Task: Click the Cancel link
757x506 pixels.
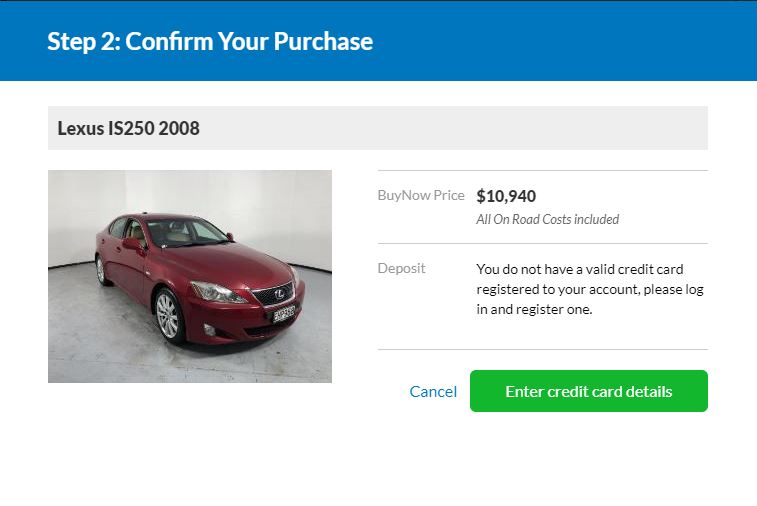Action: tap(433, 391)
